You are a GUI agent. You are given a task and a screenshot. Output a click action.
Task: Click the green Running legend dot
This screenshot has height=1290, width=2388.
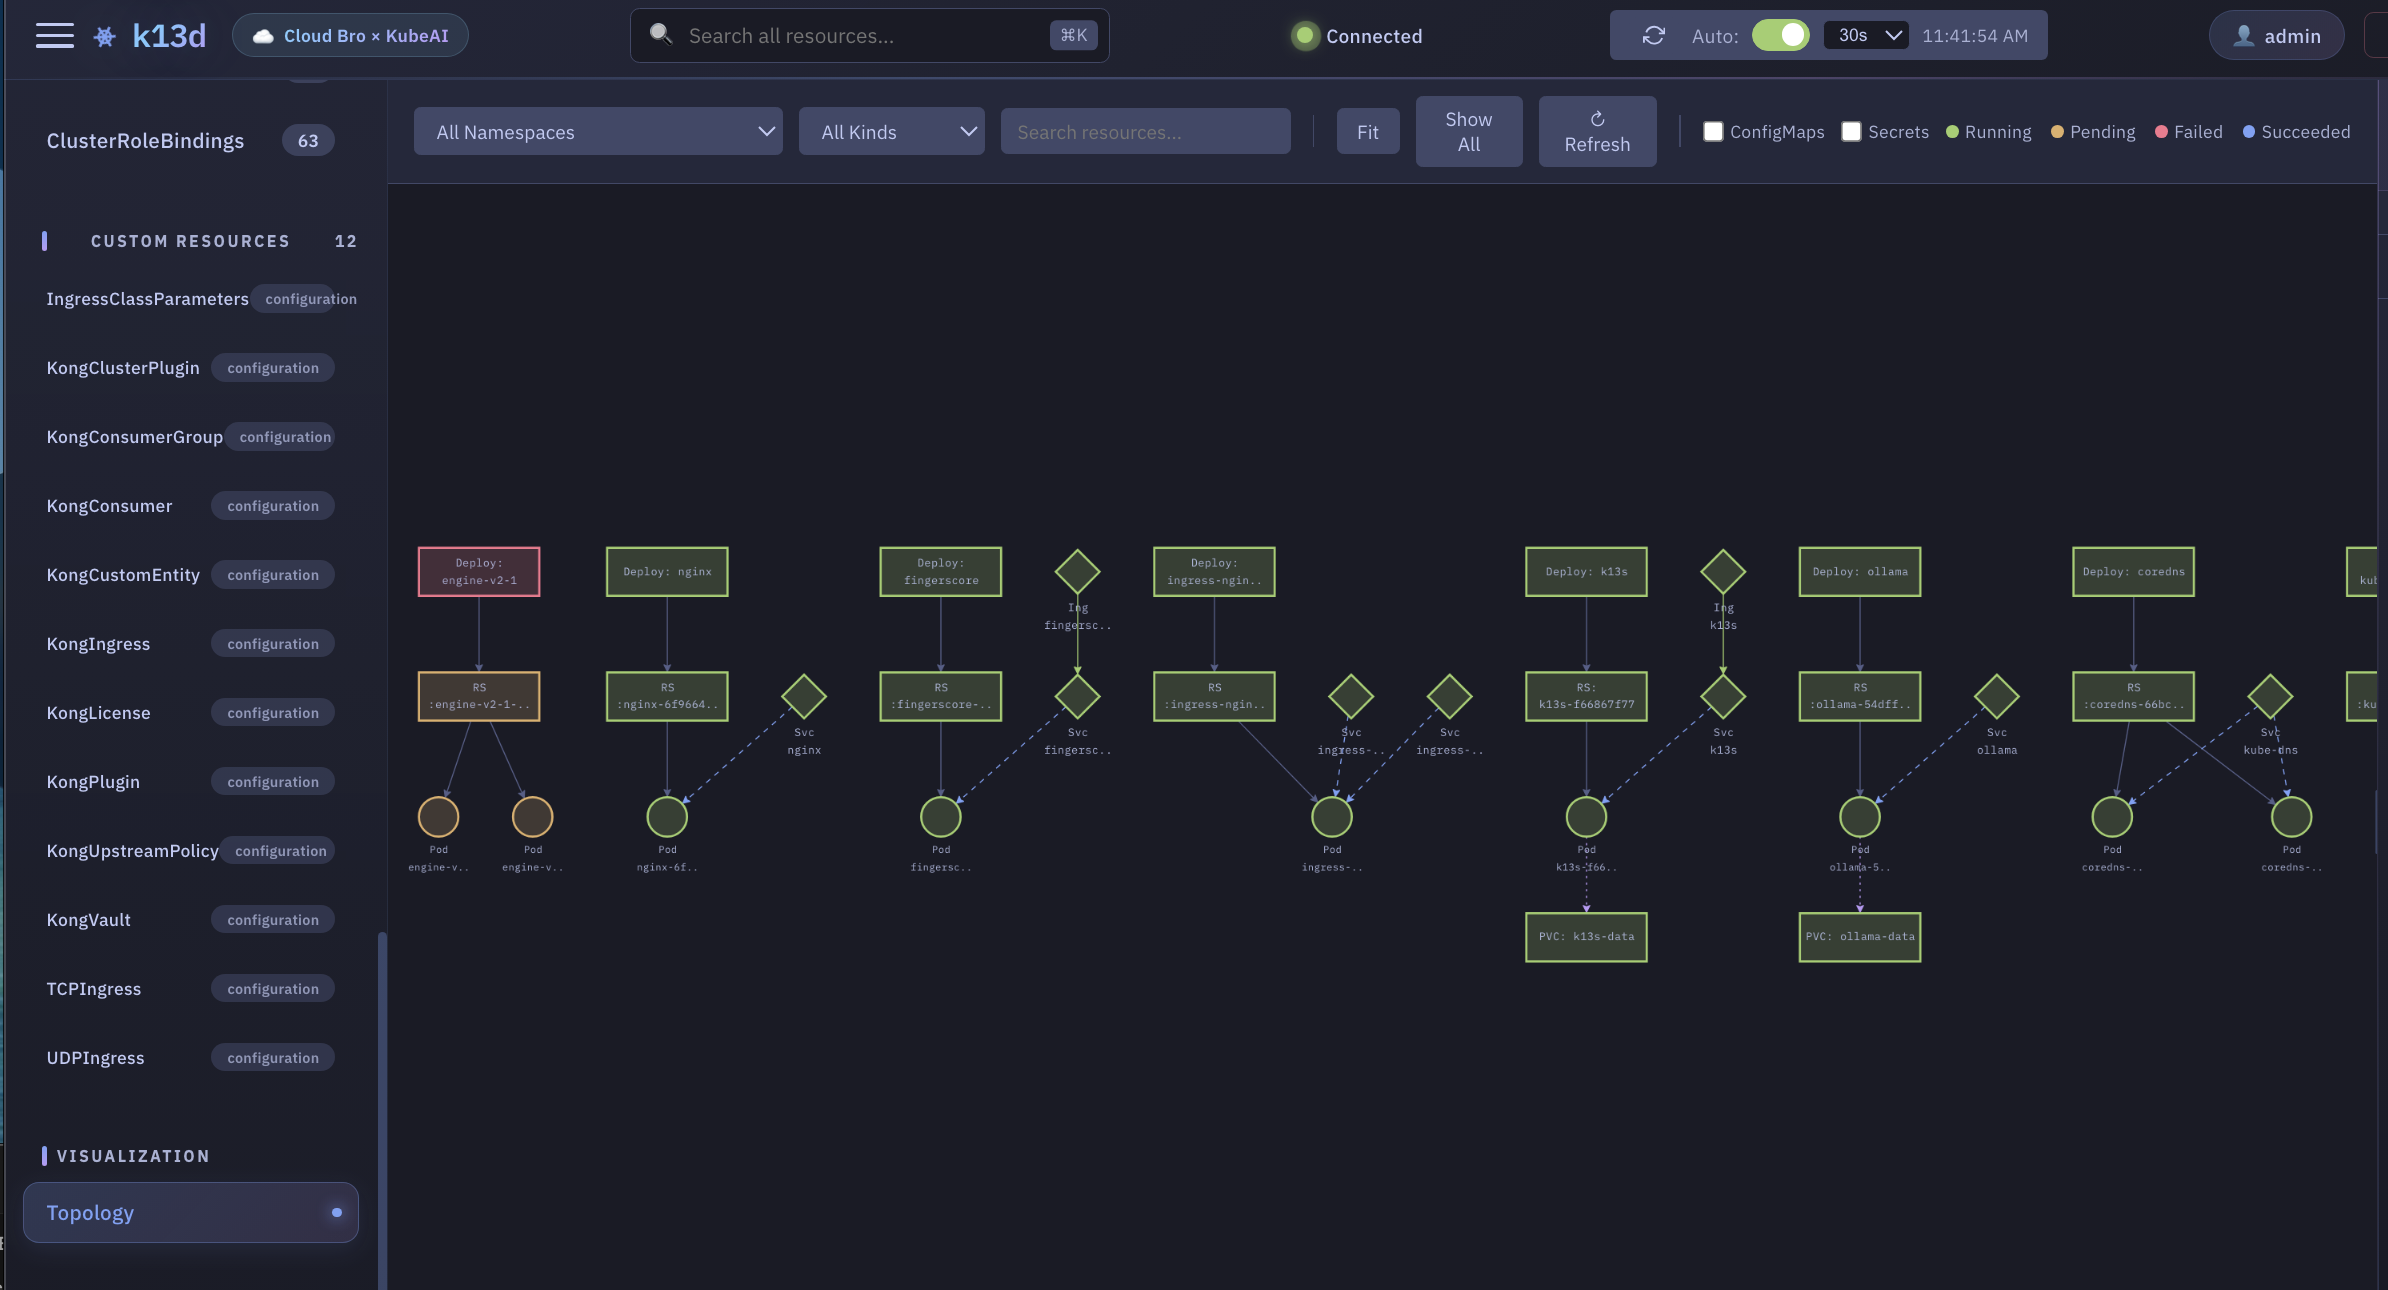pyautogui.click(x=1954, y=131)
